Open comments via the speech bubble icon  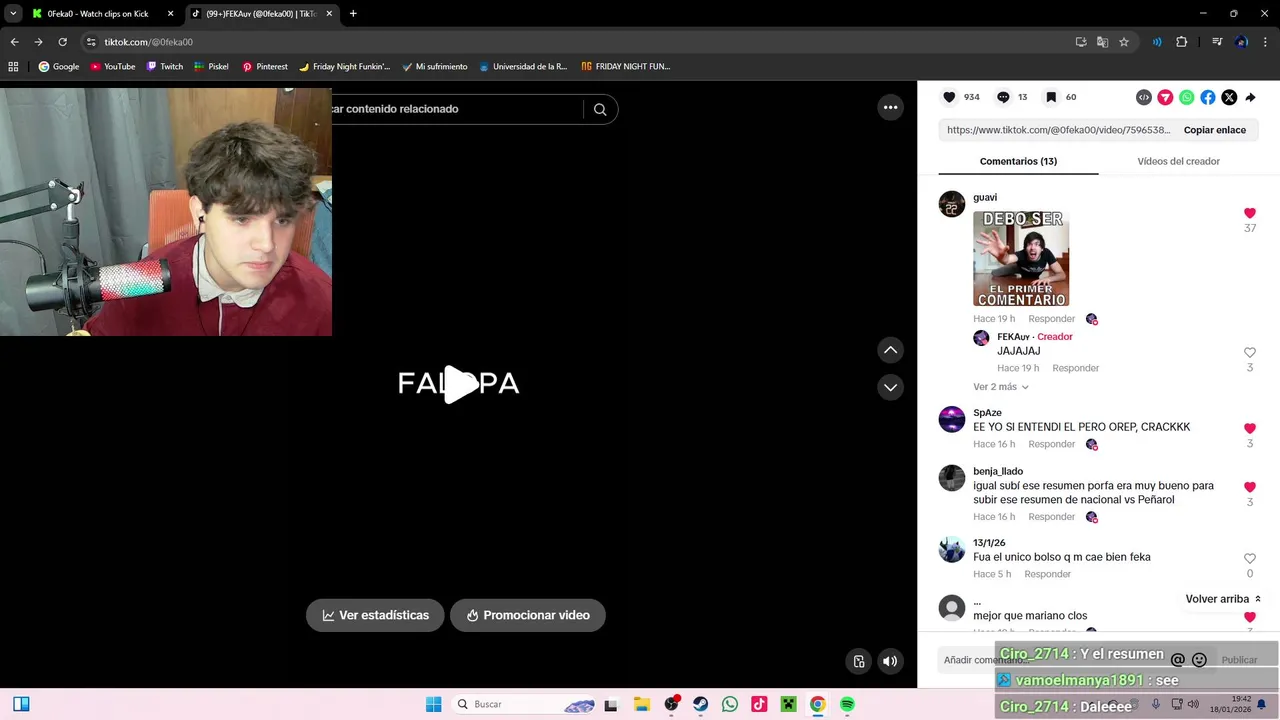click(x=1003, y=97)
